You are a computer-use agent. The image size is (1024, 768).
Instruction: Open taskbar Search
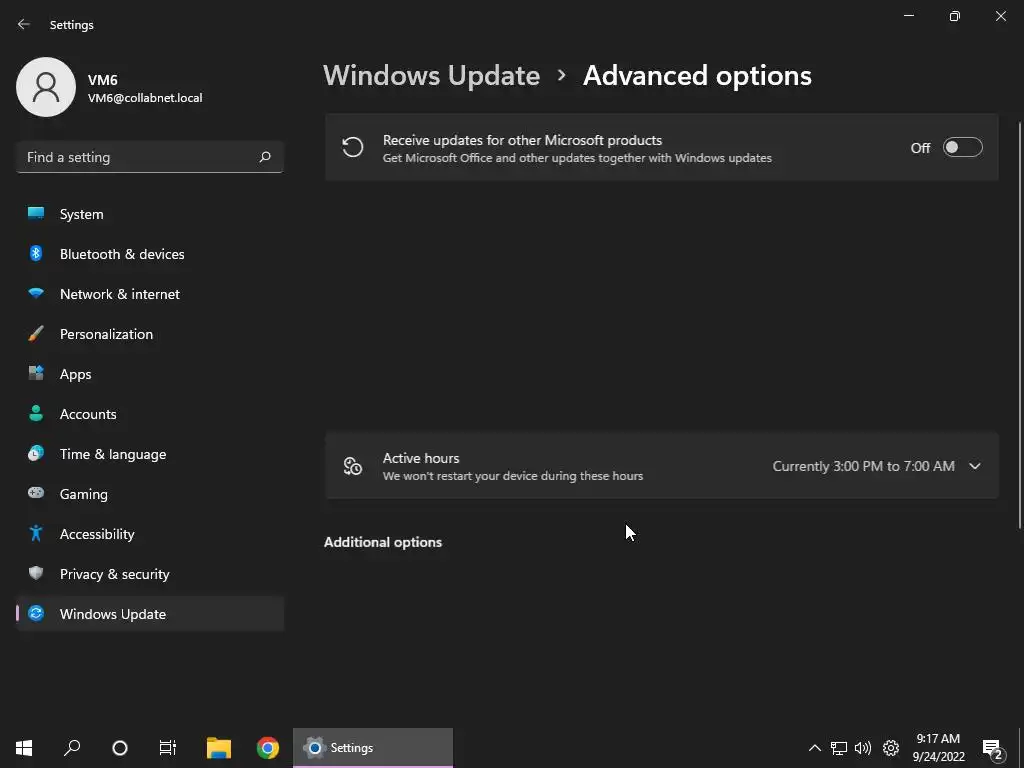tap(72, 748)
